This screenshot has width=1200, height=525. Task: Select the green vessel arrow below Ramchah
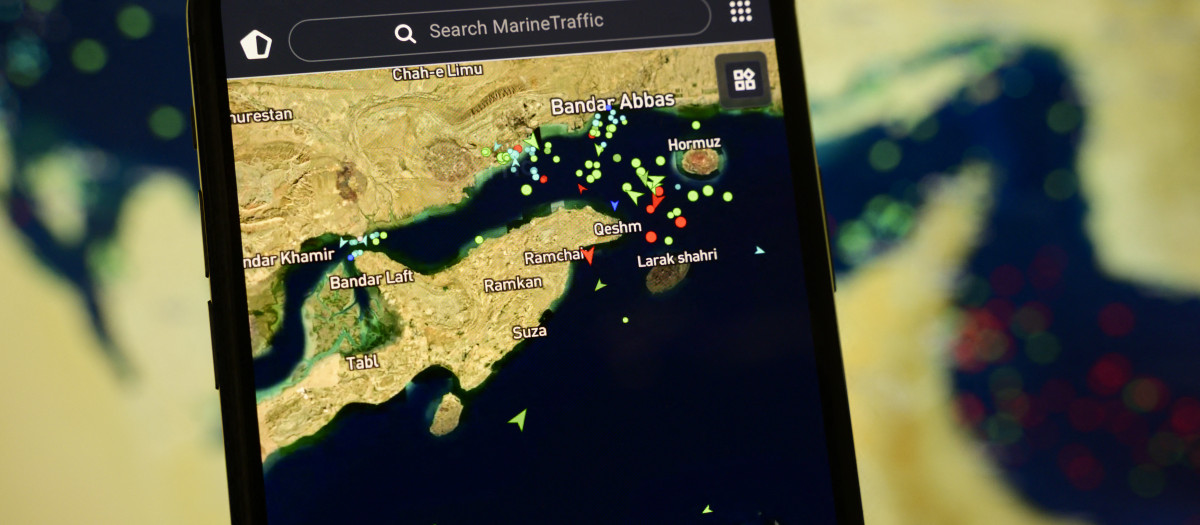coord(600,286)
